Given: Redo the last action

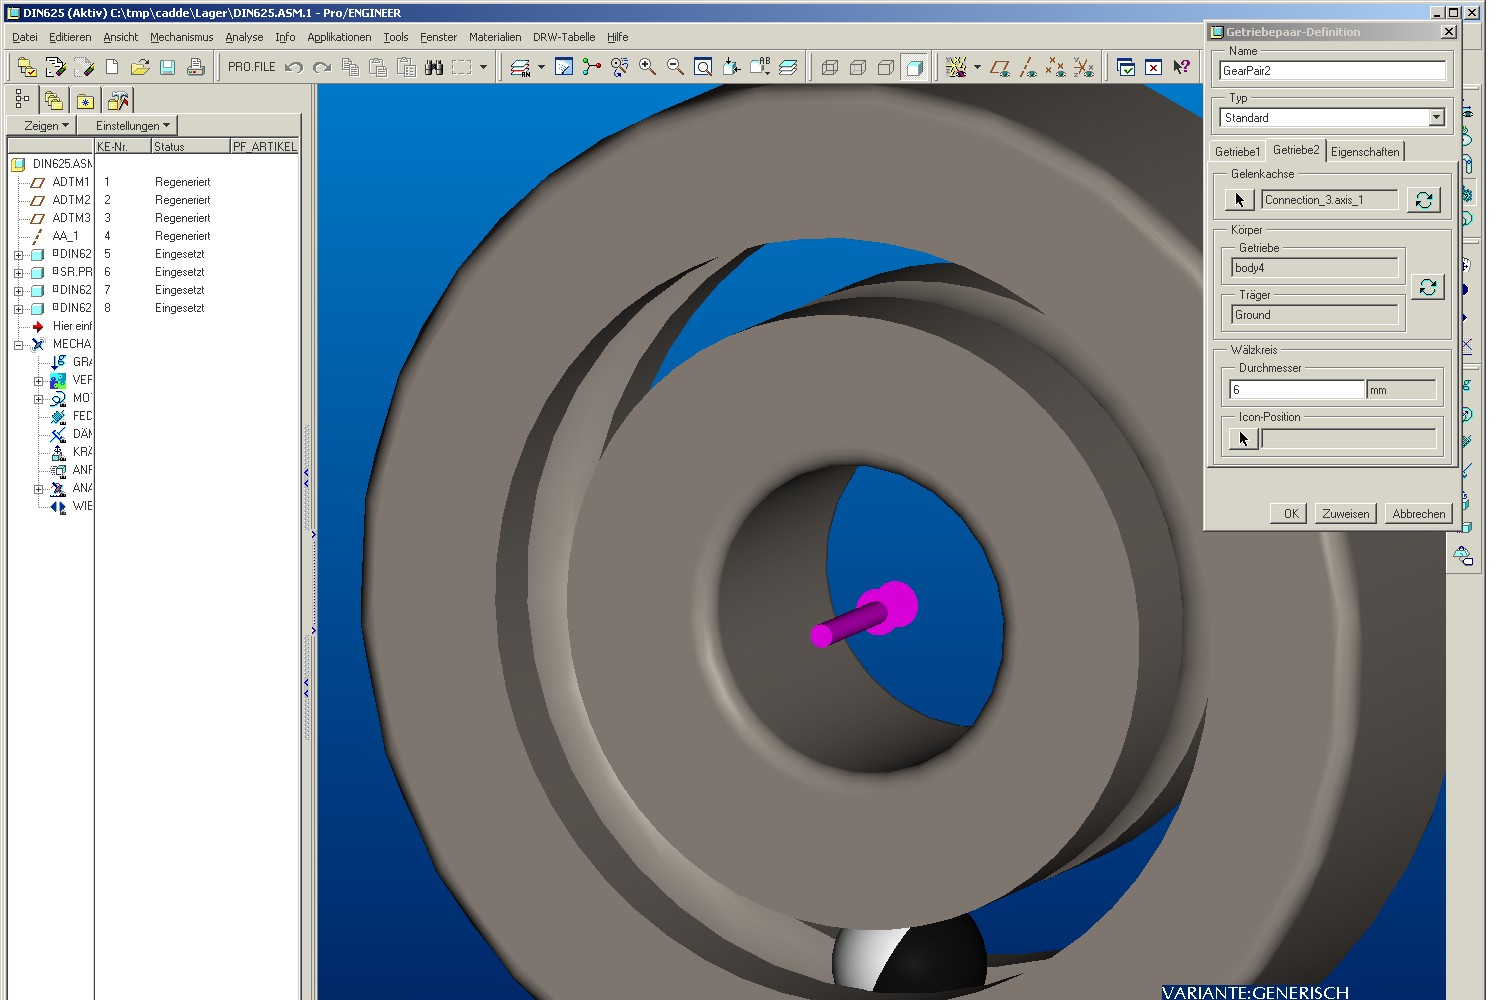Looking at the screenshot, I should [322, 67].
